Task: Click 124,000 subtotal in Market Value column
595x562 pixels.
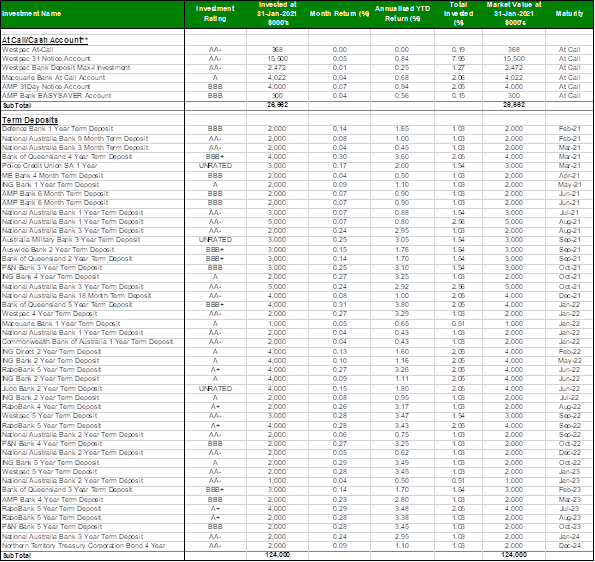Action: tap(514, 555)
